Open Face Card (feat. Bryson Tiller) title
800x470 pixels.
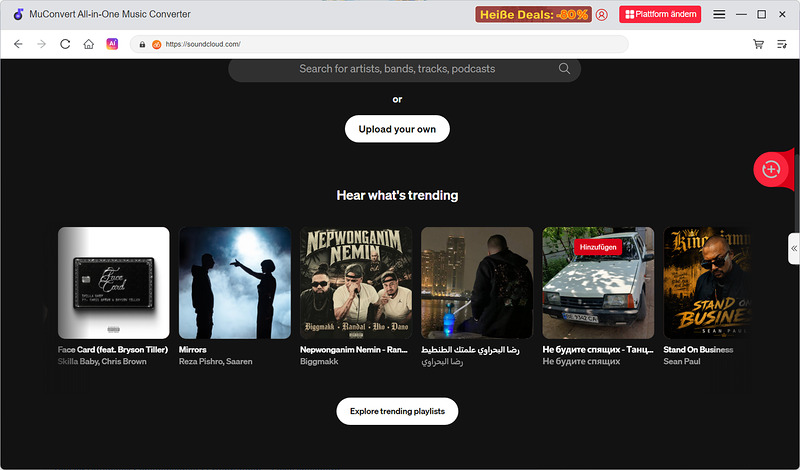(x=113, y=350)
